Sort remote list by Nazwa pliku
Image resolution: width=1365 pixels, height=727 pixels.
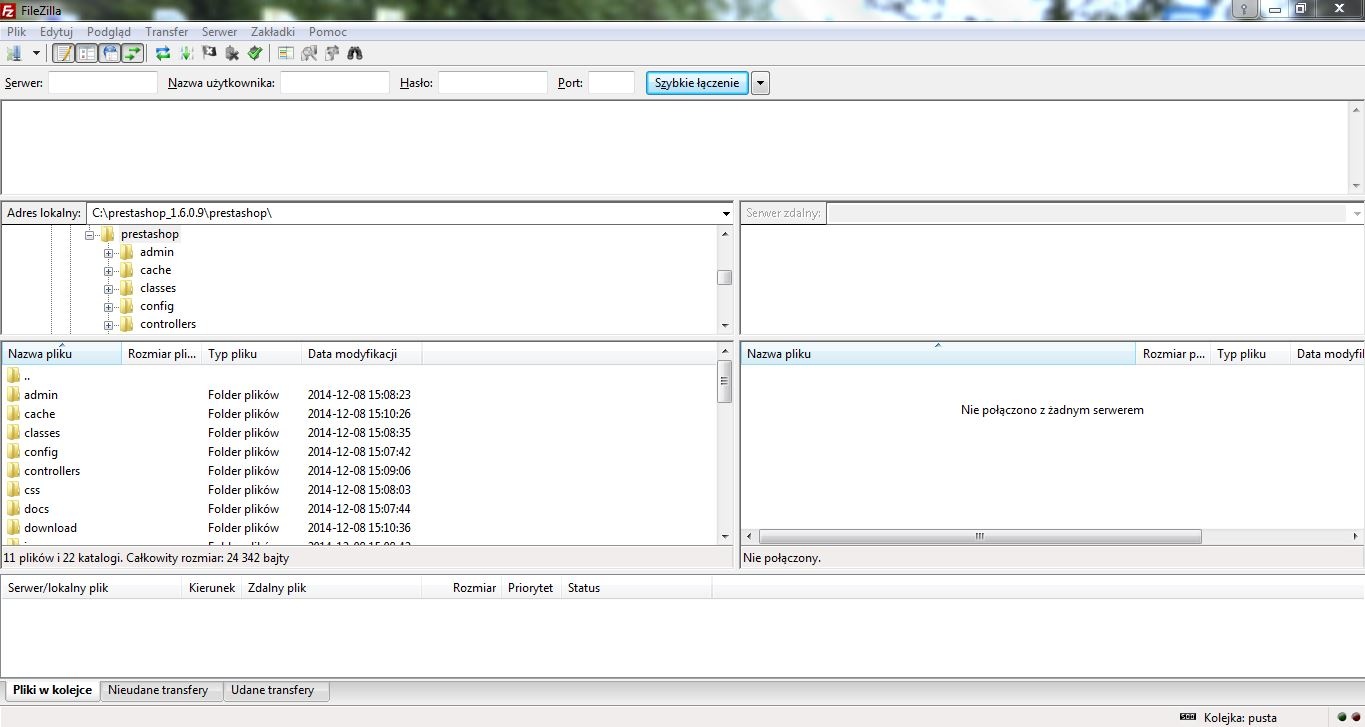[938, 354]
